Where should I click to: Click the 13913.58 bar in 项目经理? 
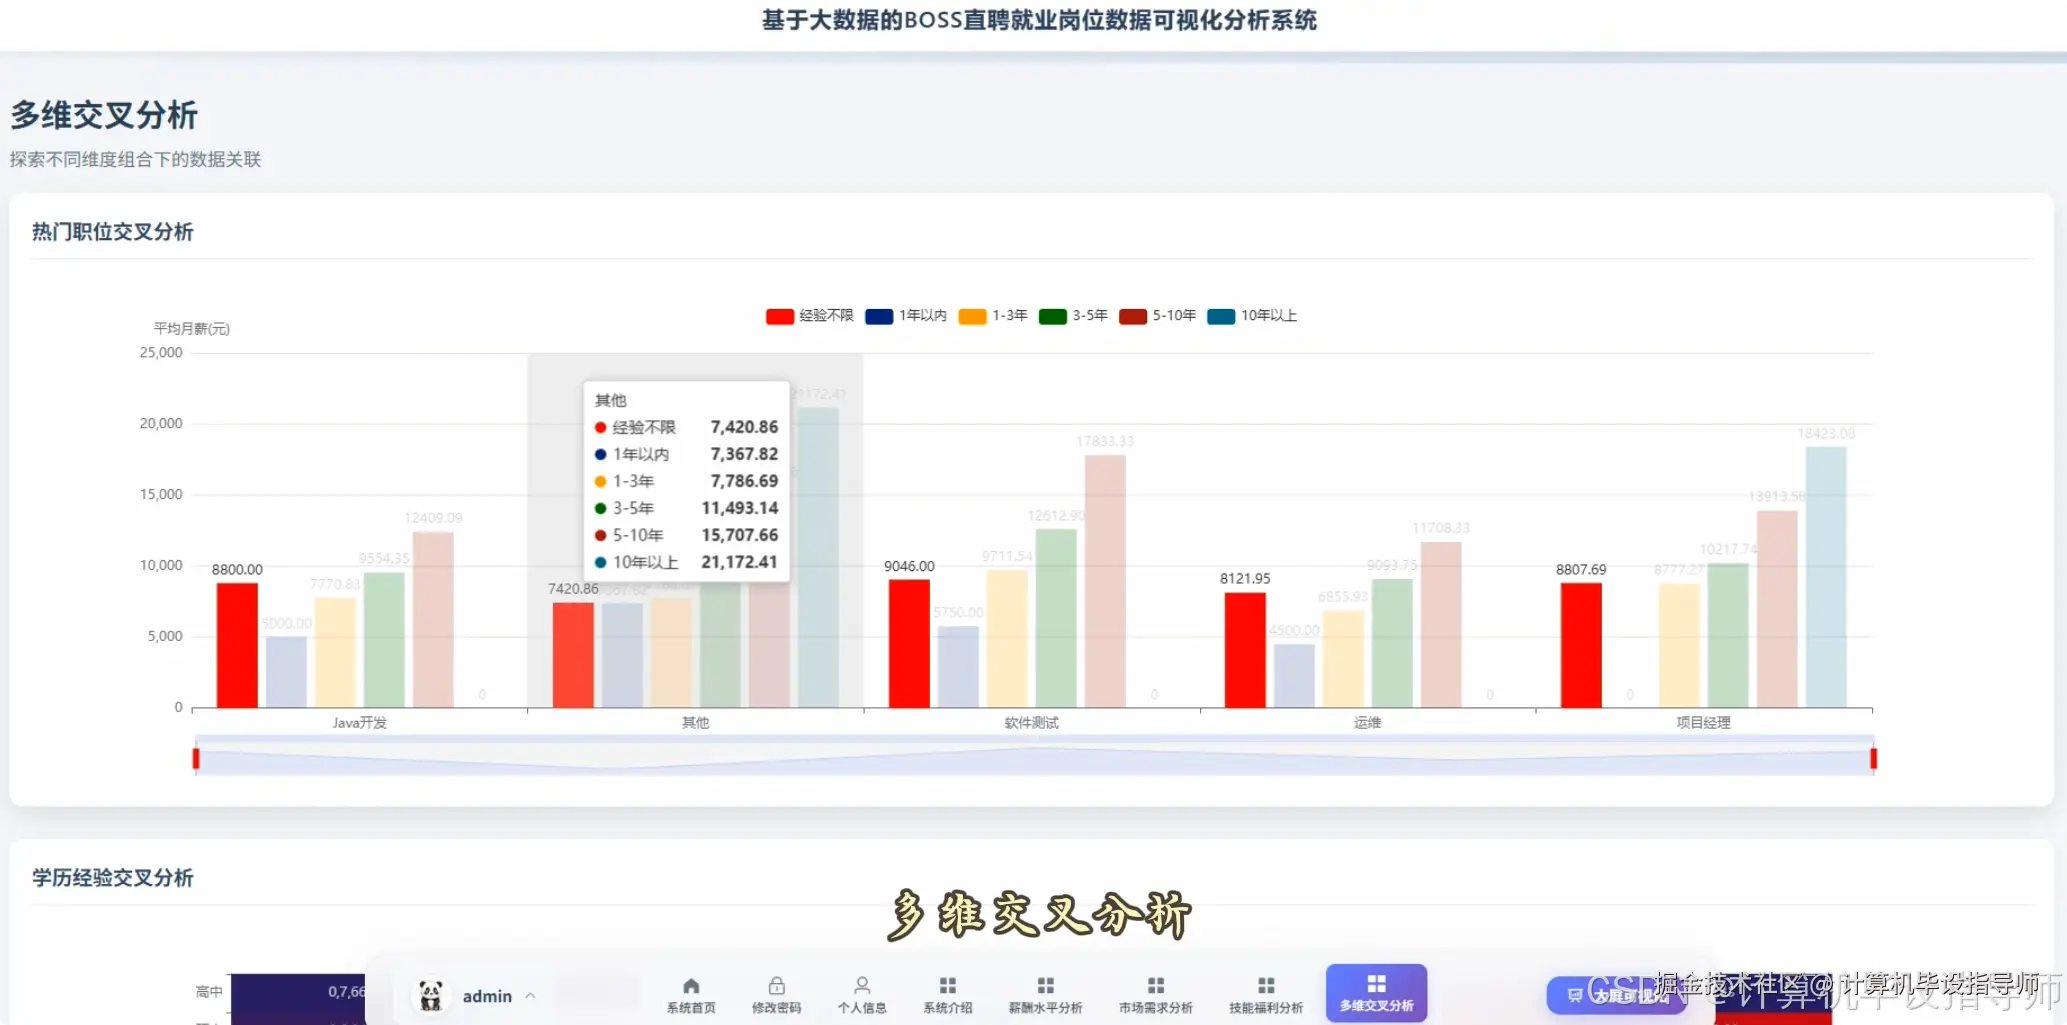[x=1777, y=609]
